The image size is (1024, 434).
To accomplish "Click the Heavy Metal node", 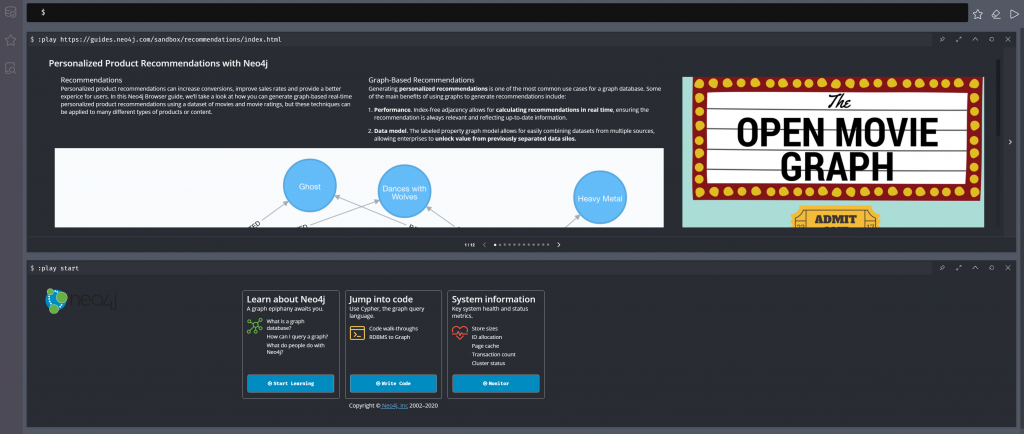I will pos(600,198).
